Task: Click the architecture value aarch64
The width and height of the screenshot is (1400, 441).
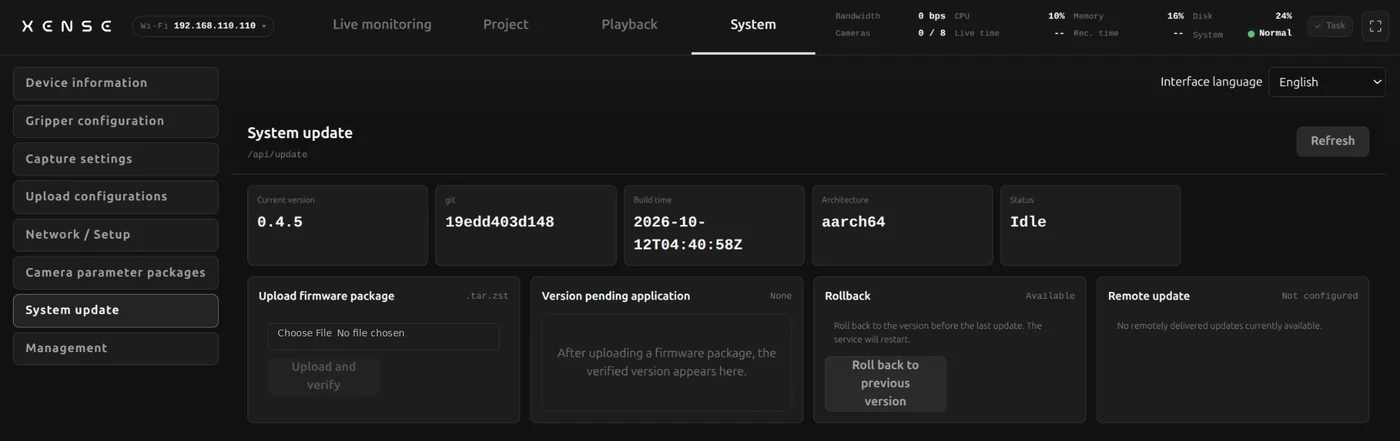Action: coord(853,222)
